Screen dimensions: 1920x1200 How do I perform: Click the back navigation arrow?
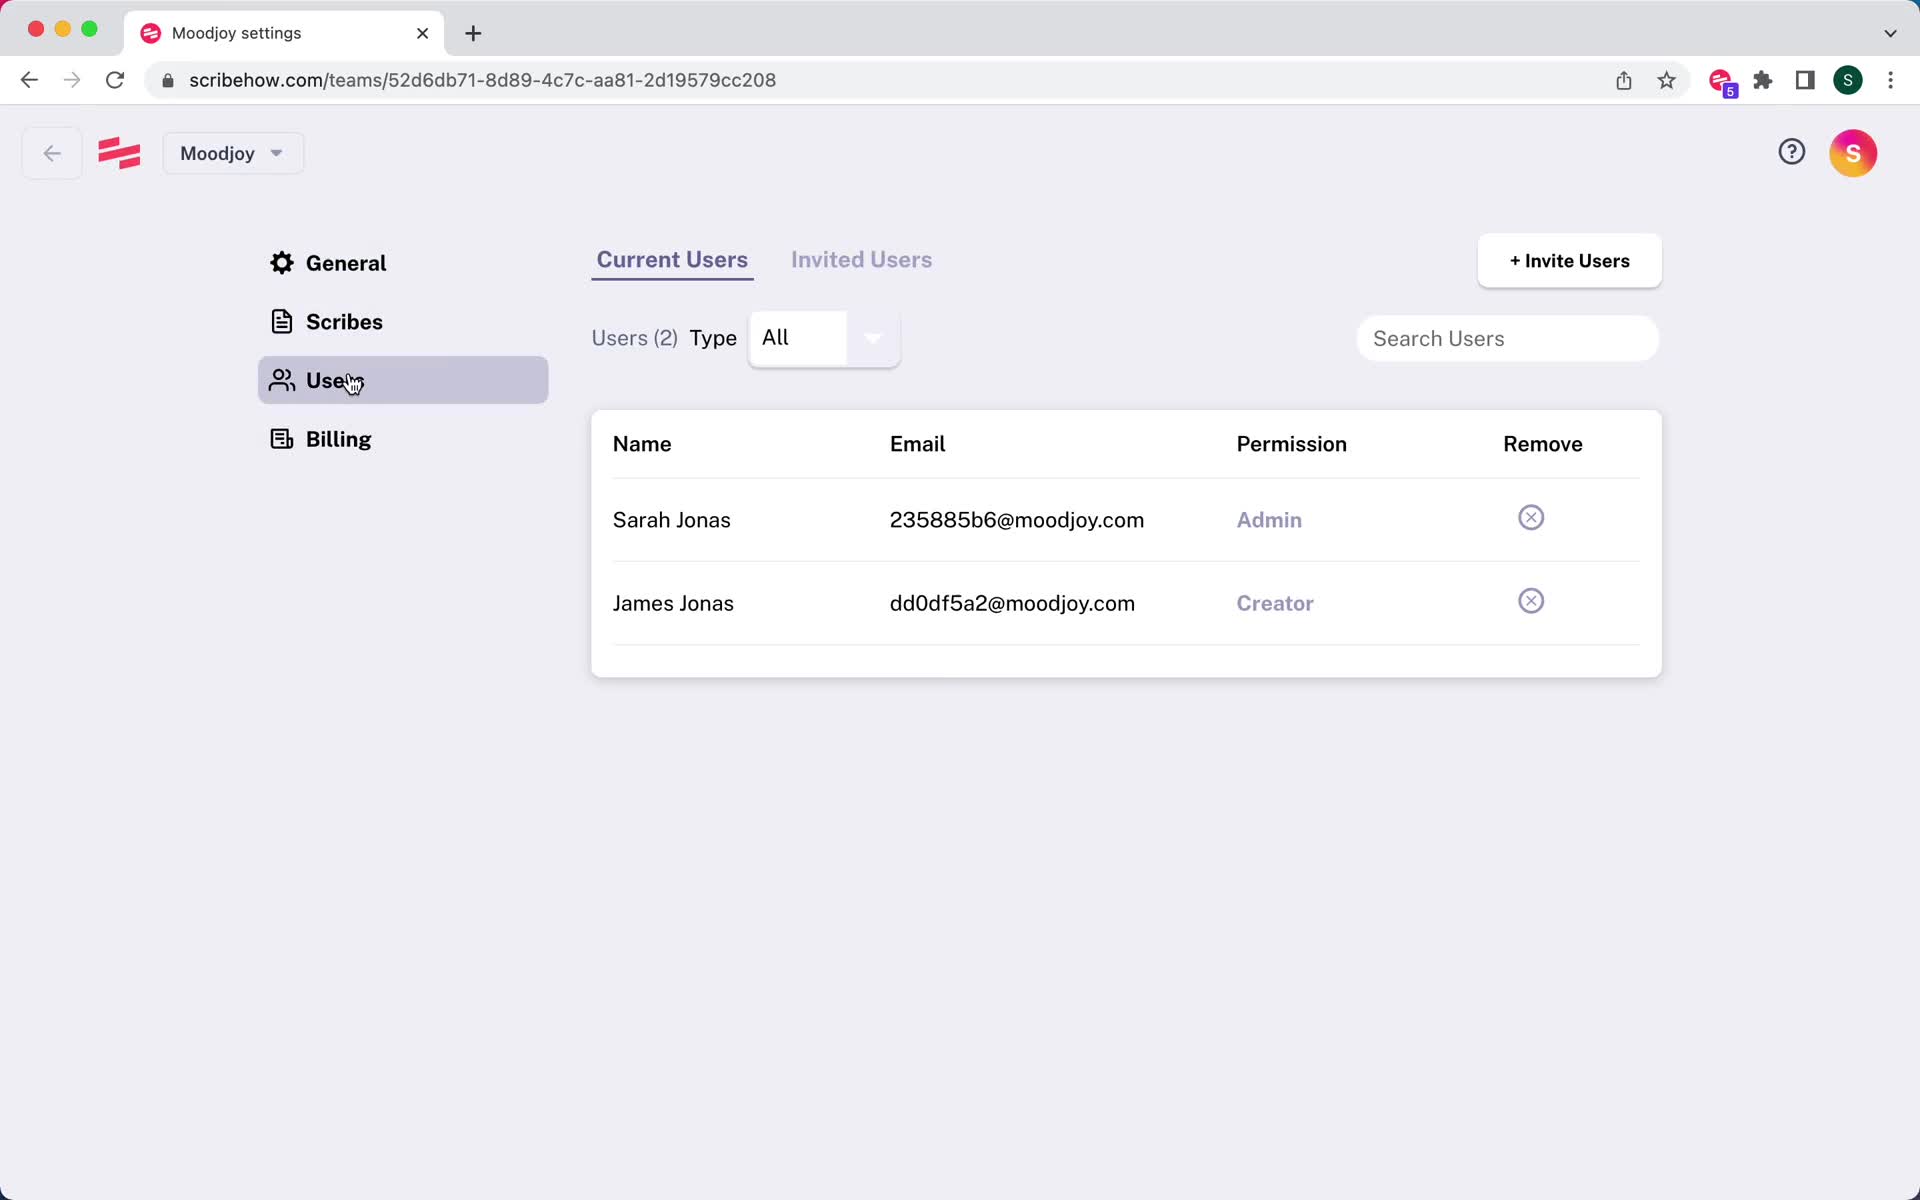[x=51, y=153]
